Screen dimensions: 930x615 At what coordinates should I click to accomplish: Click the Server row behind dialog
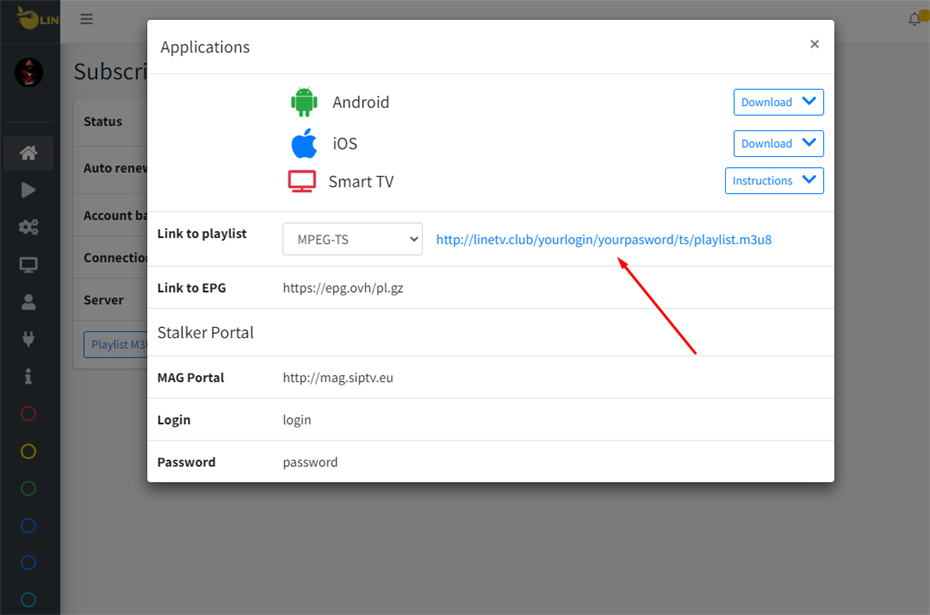(x=110, y=300)
